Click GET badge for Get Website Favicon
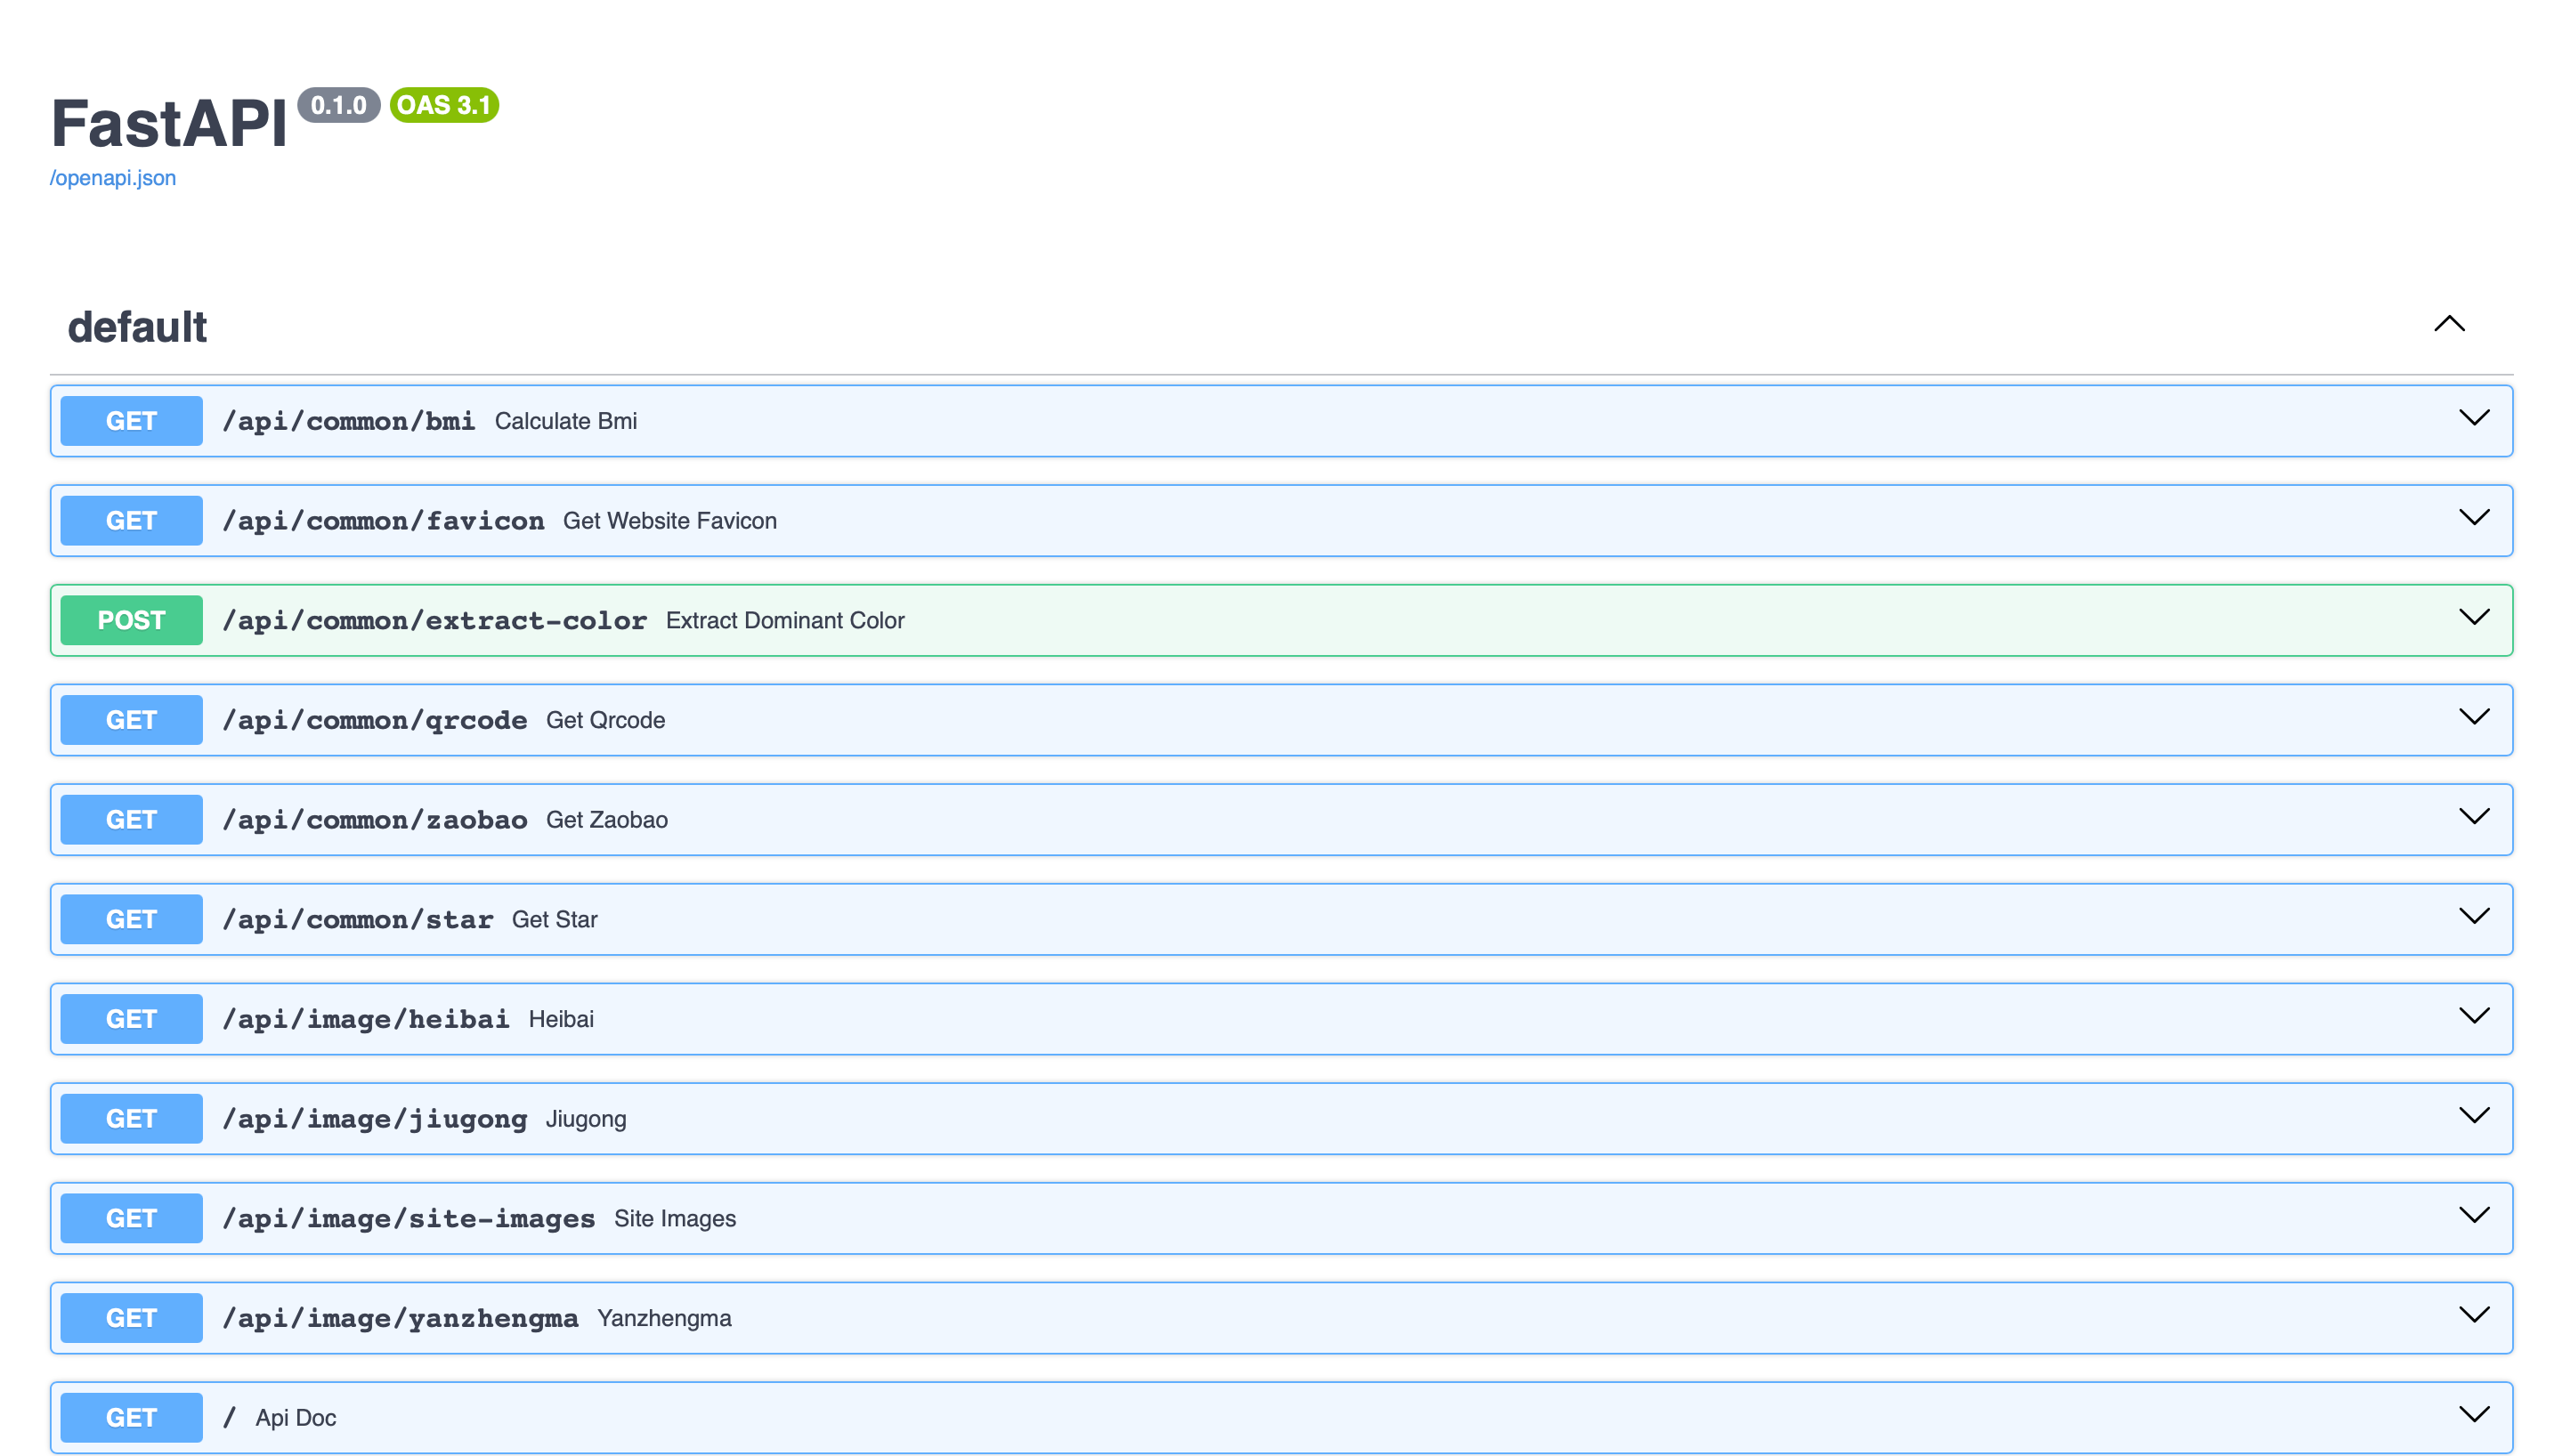This screenshot has width=2562, height=1456. (x=131, y=521)
